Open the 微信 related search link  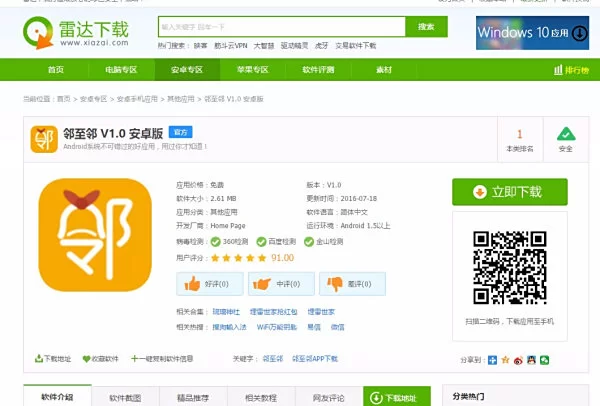pos(338,327)
